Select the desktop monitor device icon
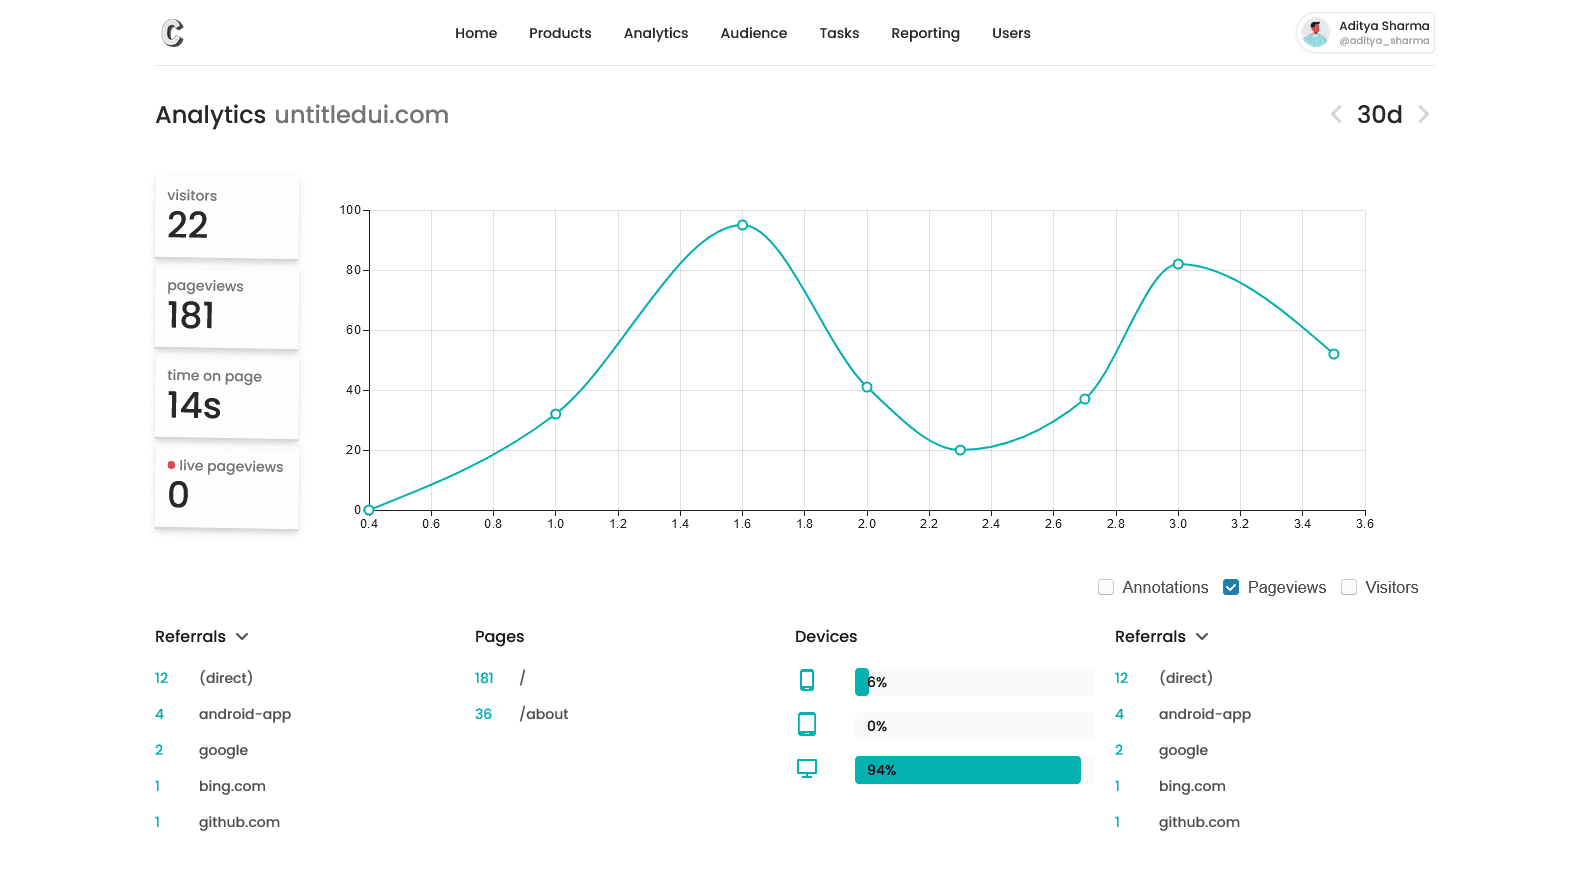Screen dimensions: 1590x872 click(x=807, y=768)
